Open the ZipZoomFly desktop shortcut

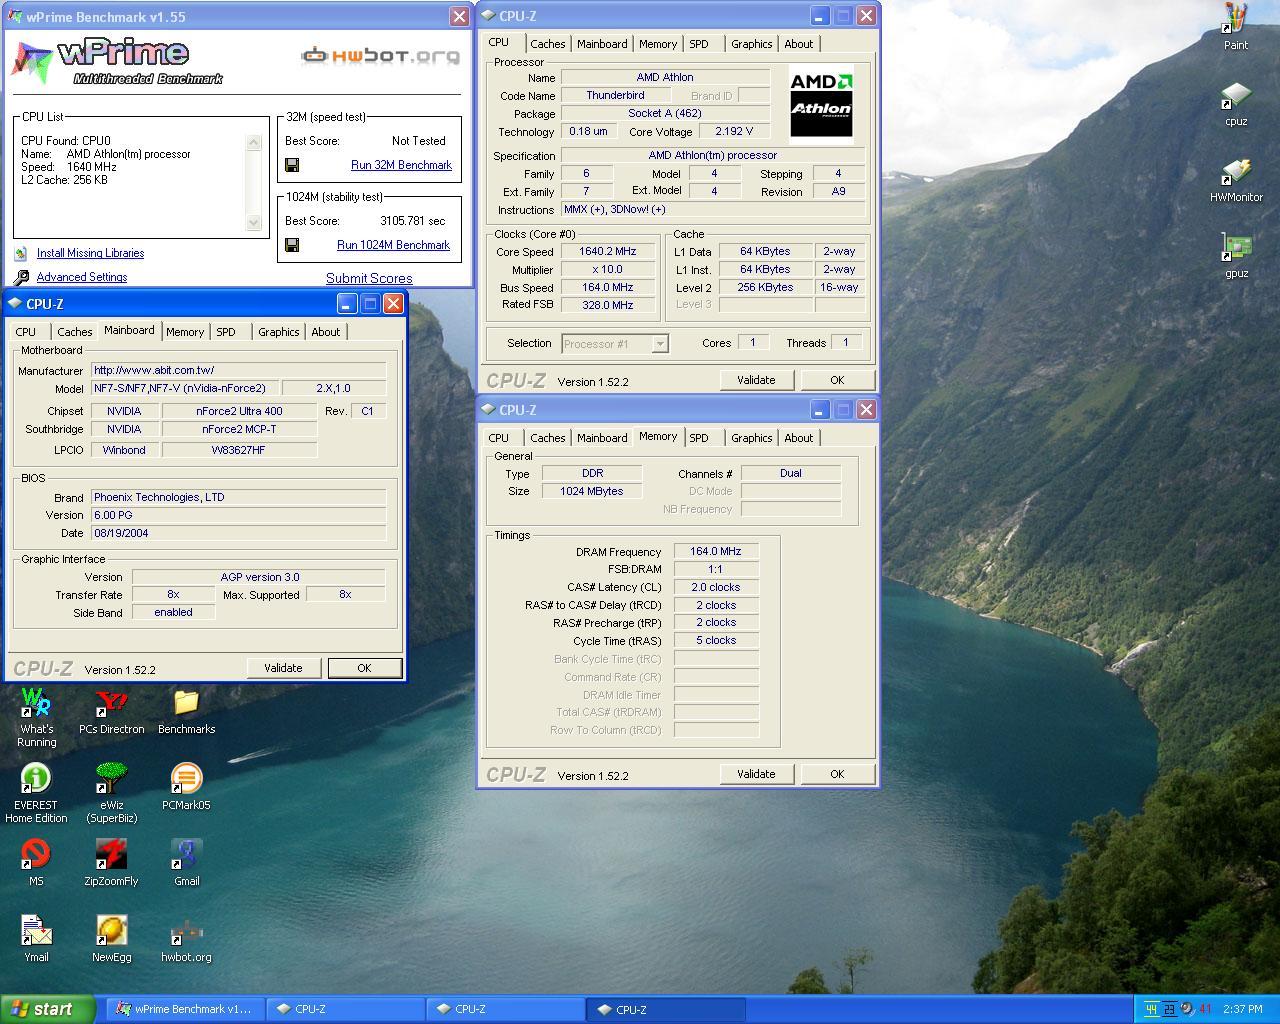click(111, 862)
